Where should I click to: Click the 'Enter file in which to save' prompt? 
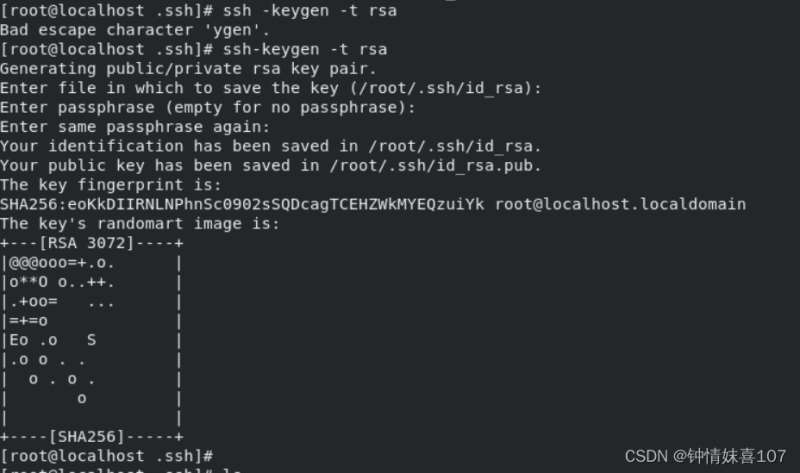click(x=270, y=88)
